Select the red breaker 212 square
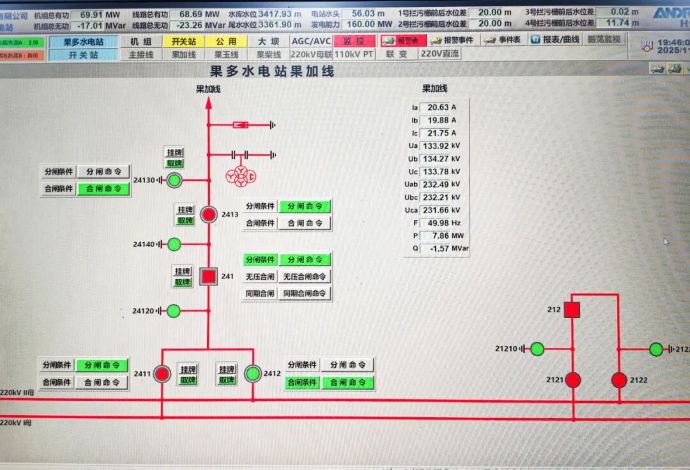 pos(572,310)
